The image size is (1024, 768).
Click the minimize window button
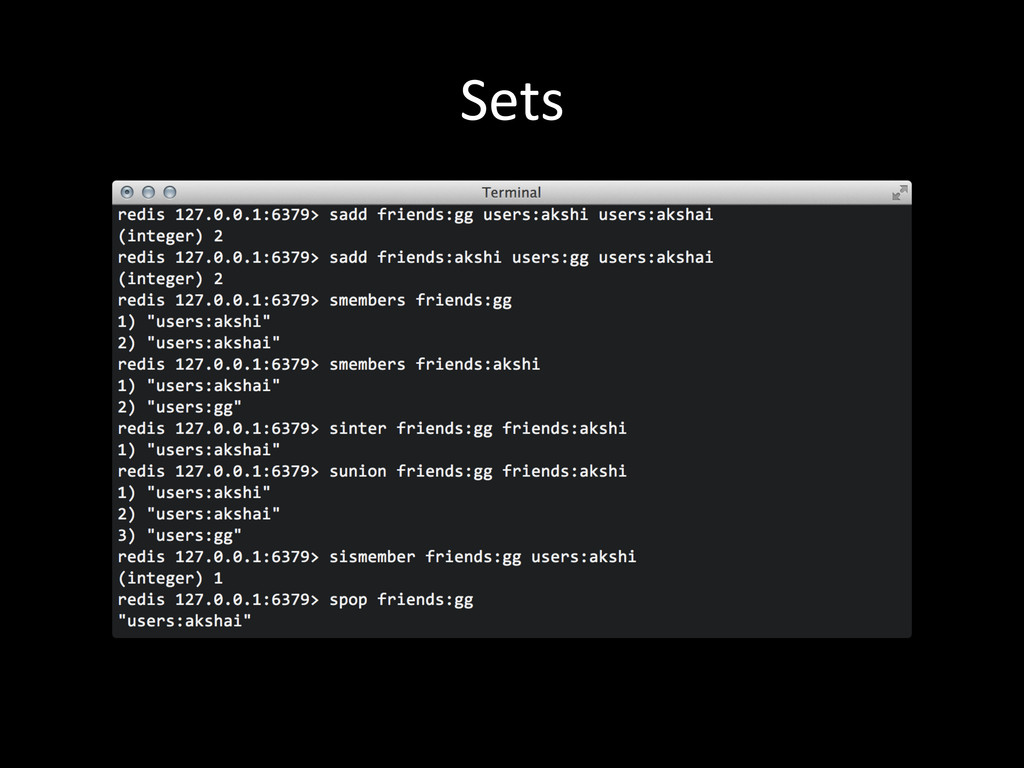pos(148,192)
